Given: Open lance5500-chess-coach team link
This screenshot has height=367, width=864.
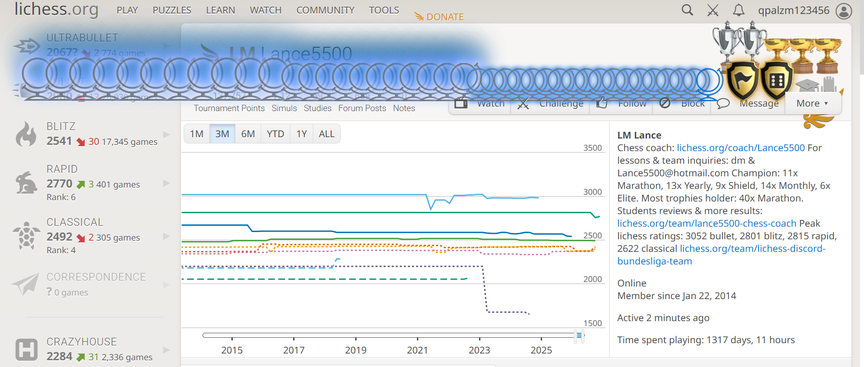Looking at the screenshot, I should tap(707, 223).
